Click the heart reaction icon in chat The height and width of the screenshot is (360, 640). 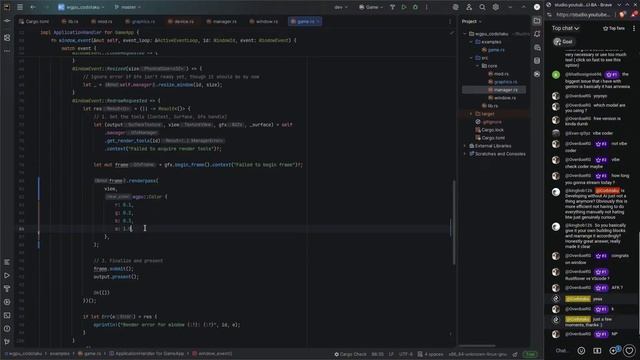coord(629,351)
